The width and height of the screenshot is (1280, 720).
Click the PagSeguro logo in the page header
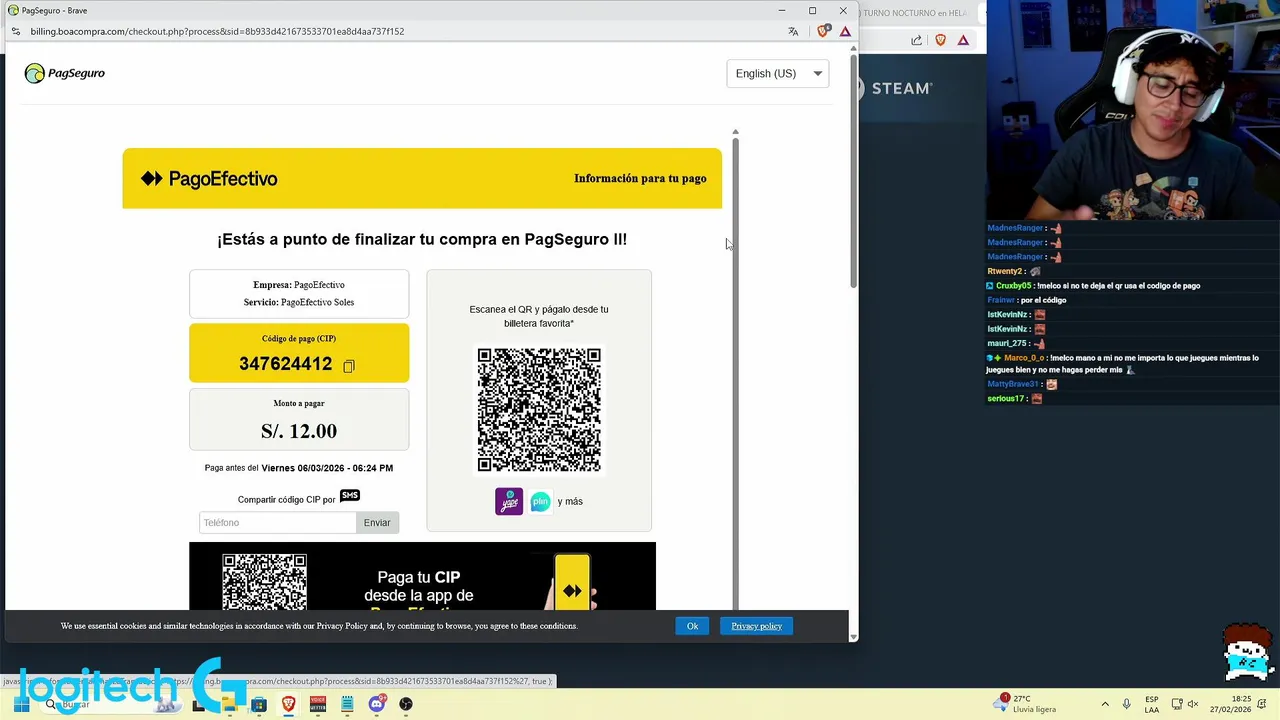[x=64, y=73]
